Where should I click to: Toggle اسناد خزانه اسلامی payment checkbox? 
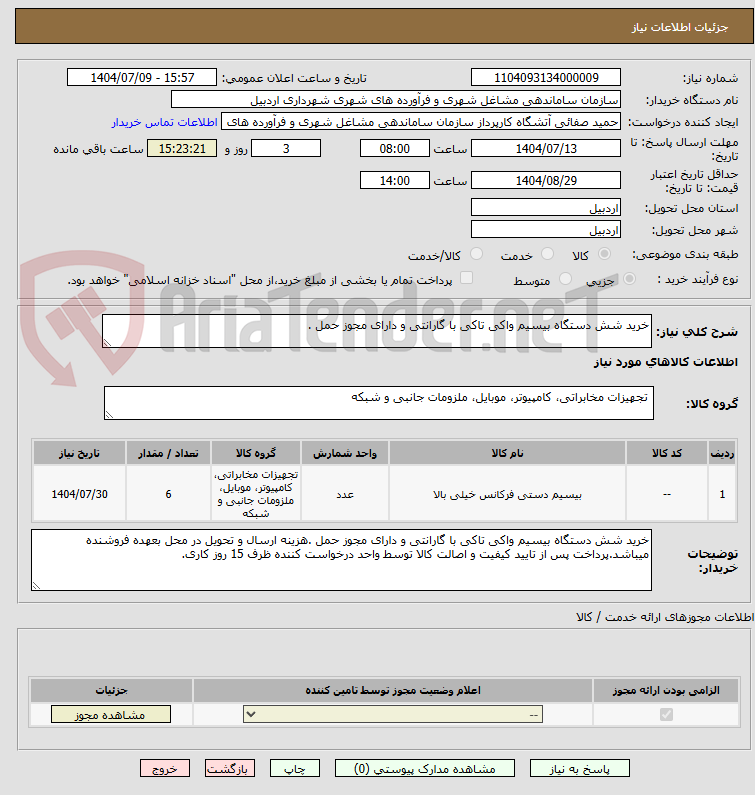pyautogui.click(x=466, y=278)
